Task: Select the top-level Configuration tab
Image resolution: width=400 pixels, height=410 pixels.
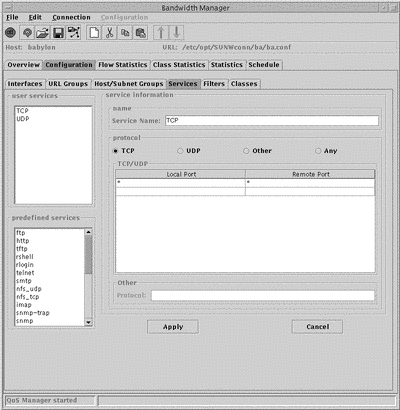Action: 69,65
